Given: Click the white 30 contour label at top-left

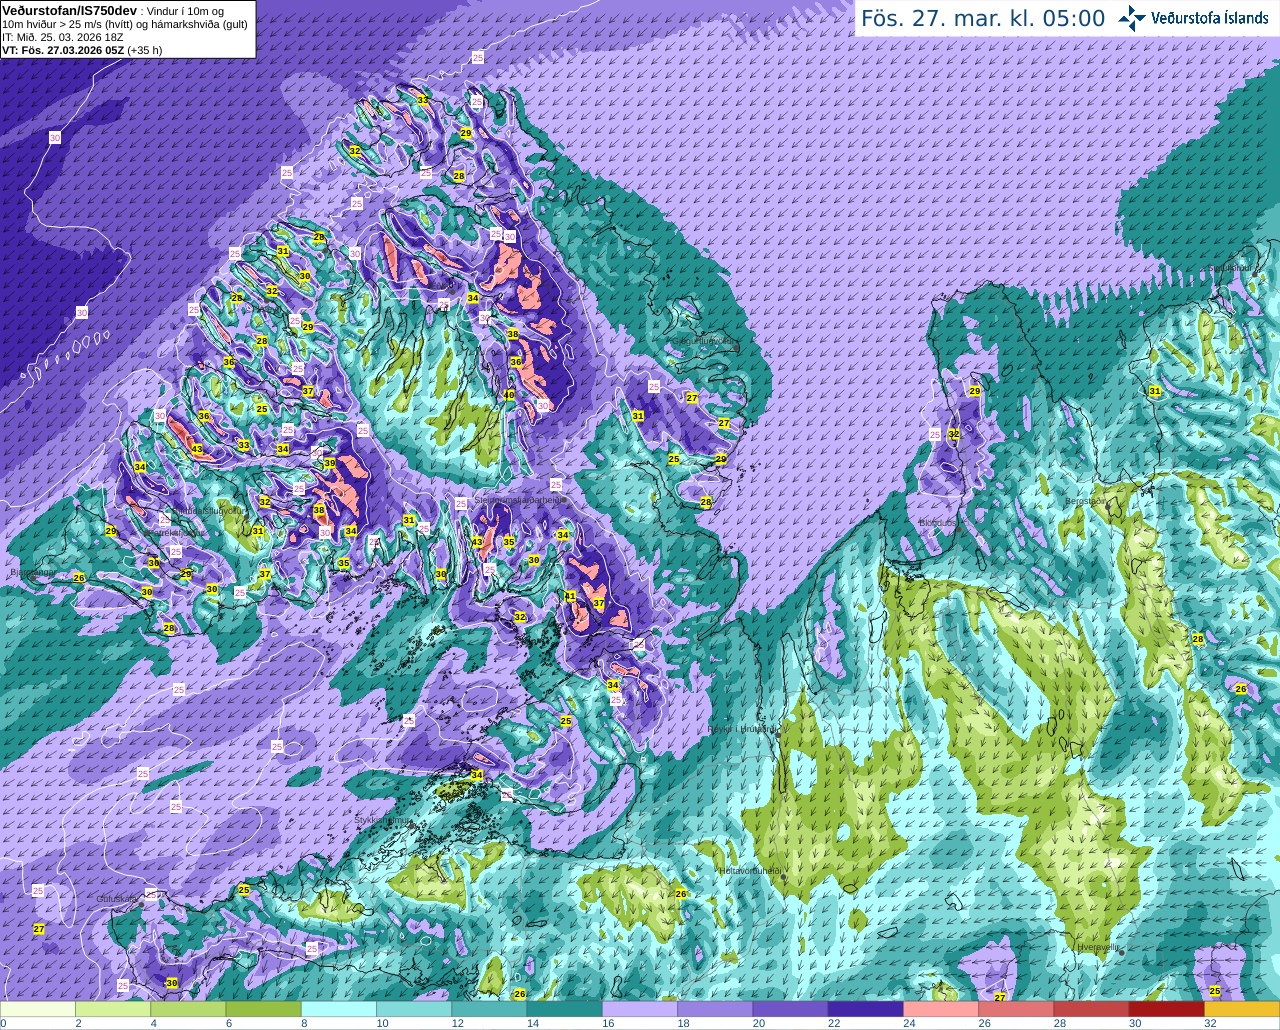Looking at the screenshot, I should tap(54, 137).
